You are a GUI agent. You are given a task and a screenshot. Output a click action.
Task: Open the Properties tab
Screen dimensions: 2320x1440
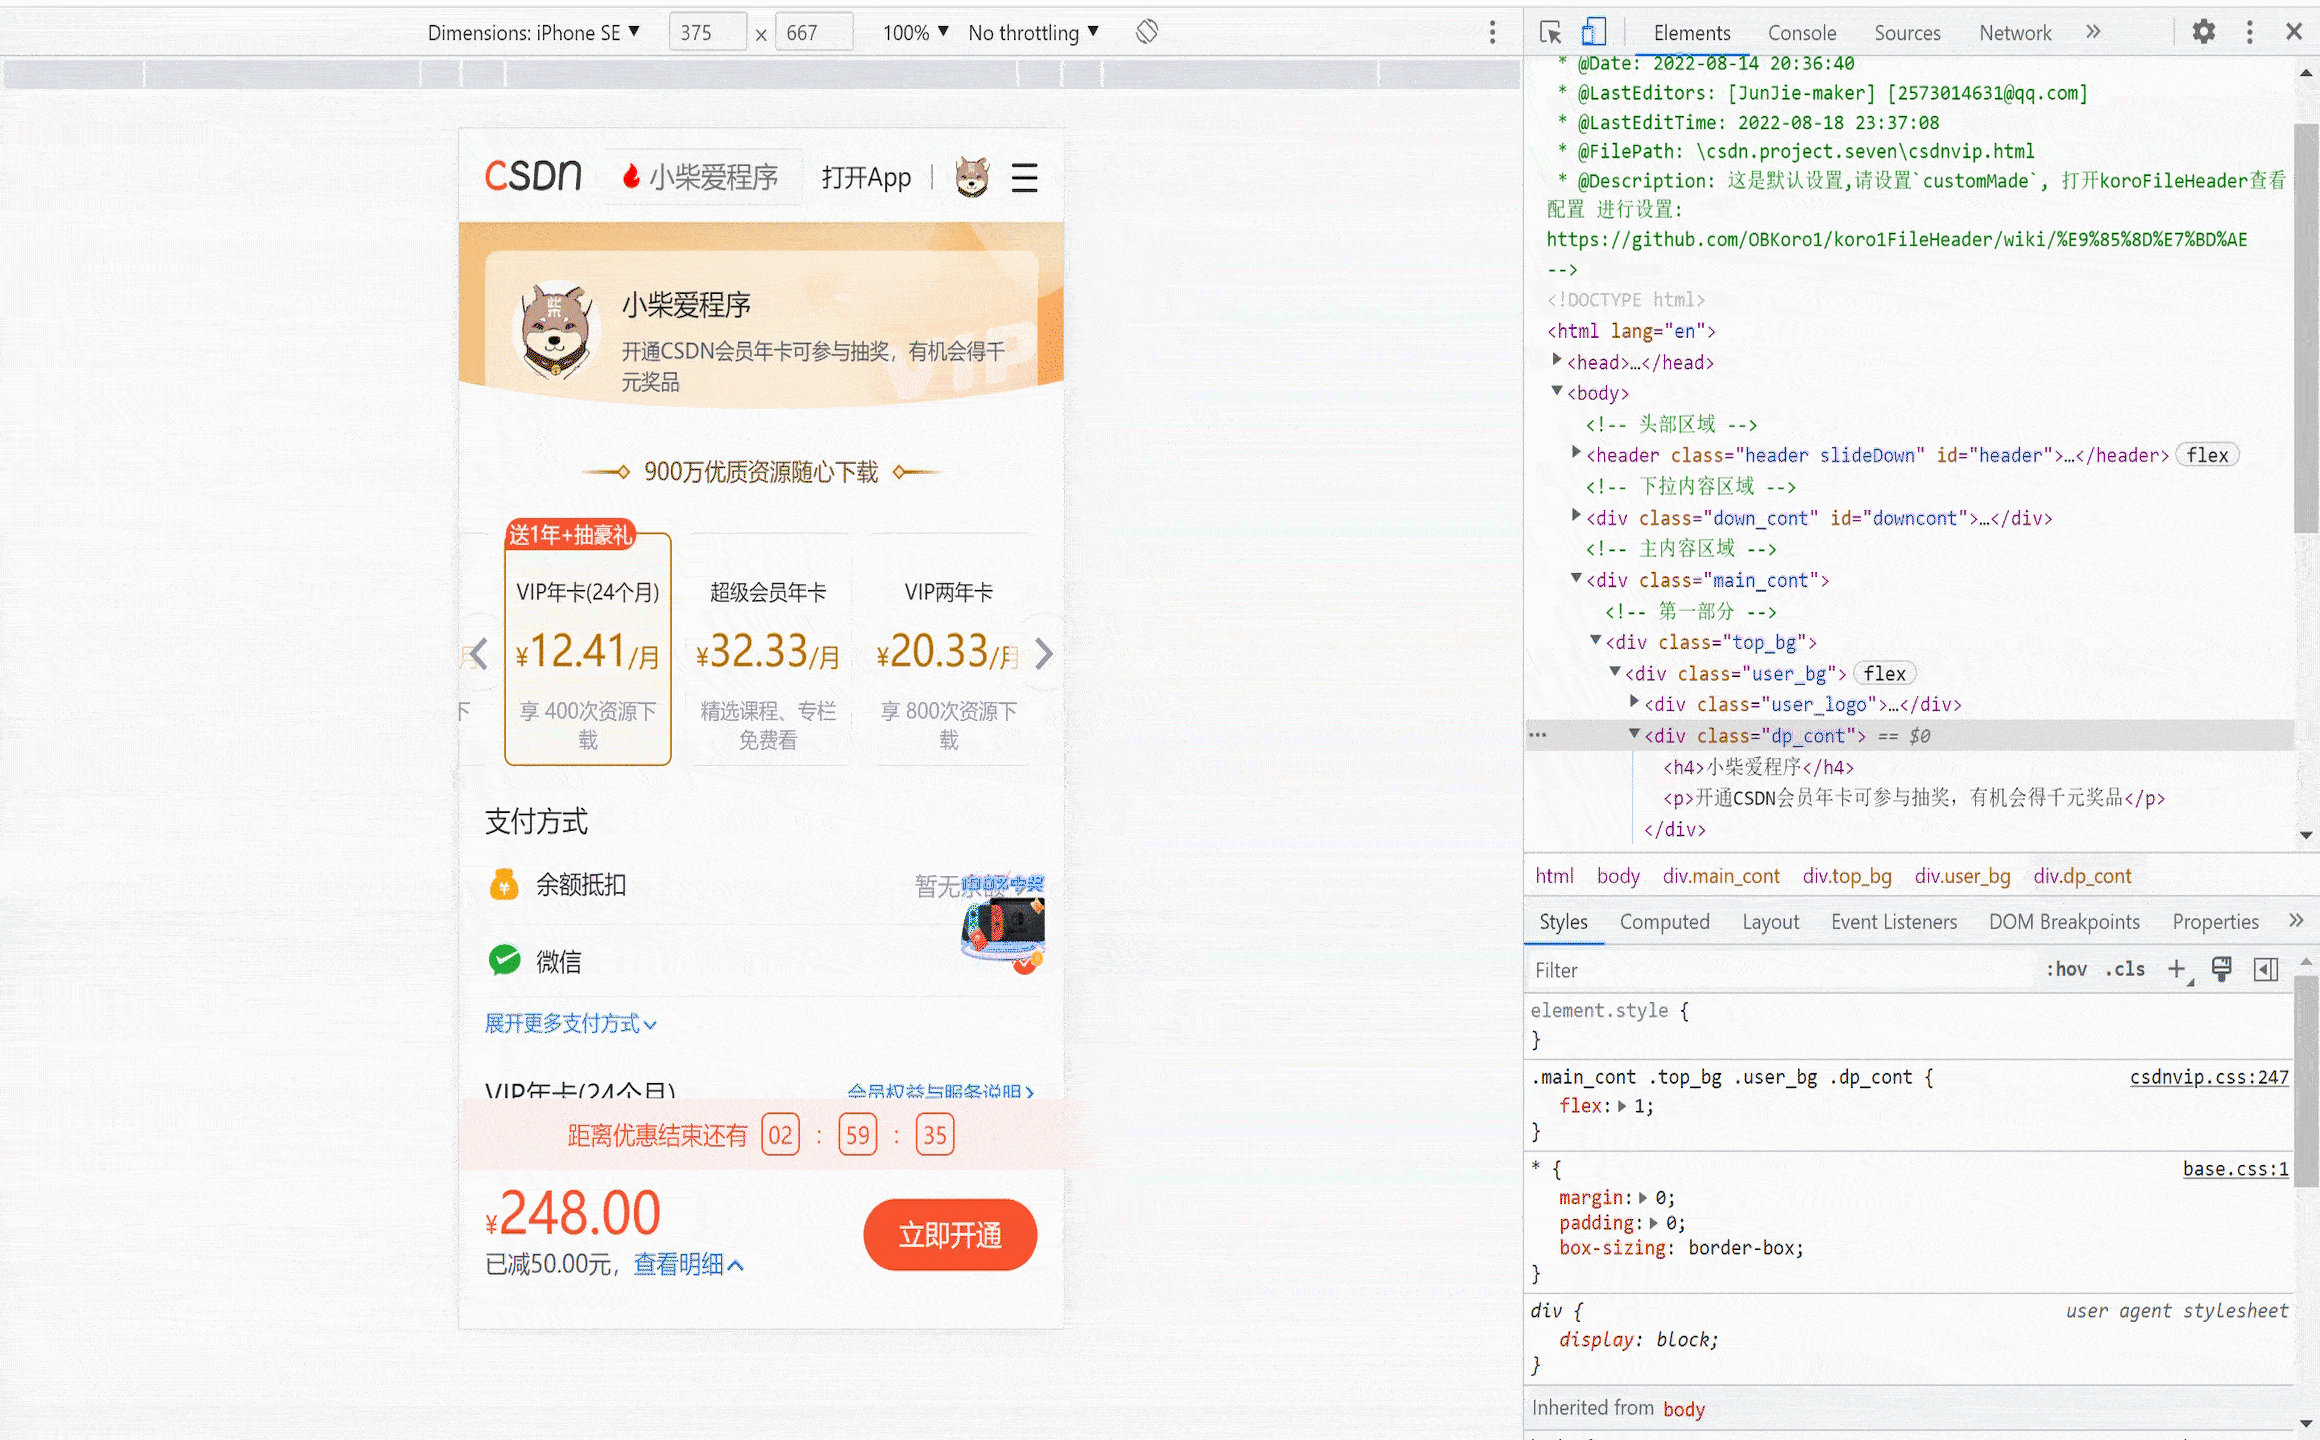2215,921
